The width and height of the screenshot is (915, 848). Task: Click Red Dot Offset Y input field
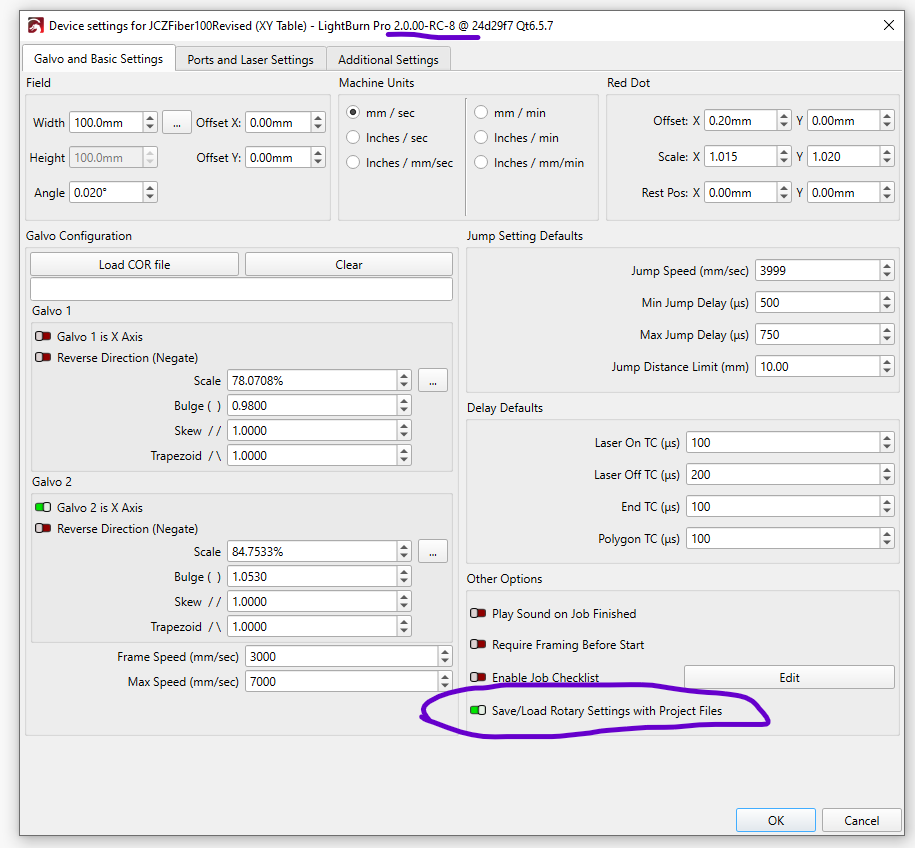point(843,121)
